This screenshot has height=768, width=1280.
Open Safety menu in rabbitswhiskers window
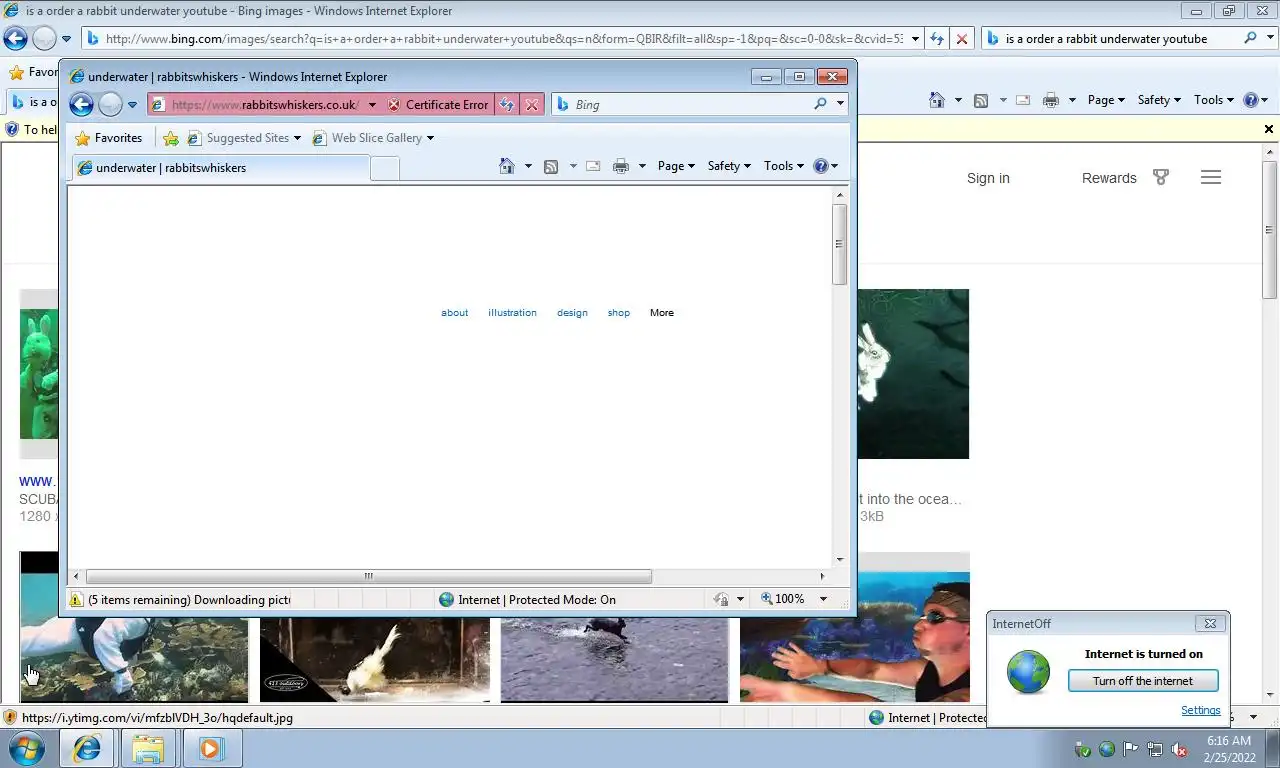729,166
